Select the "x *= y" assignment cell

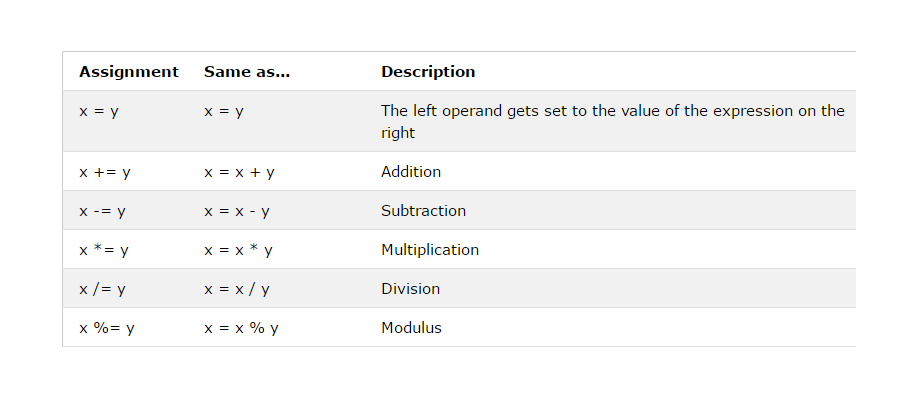[x=104, y=250]
